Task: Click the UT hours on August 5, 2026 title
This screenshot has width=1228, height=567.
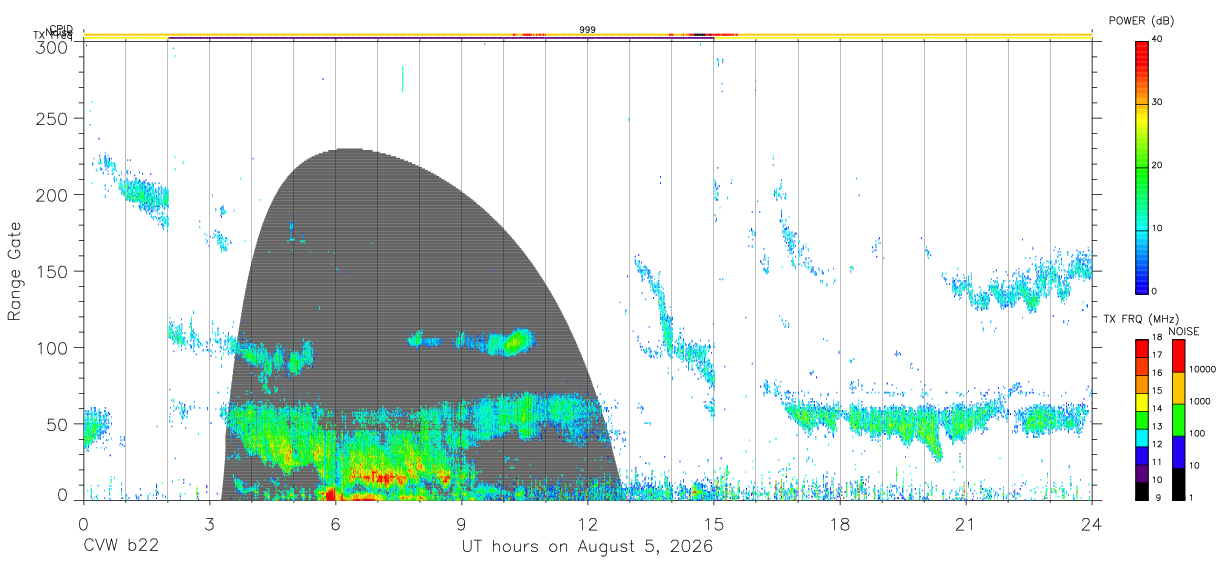Action: point(587,548)
